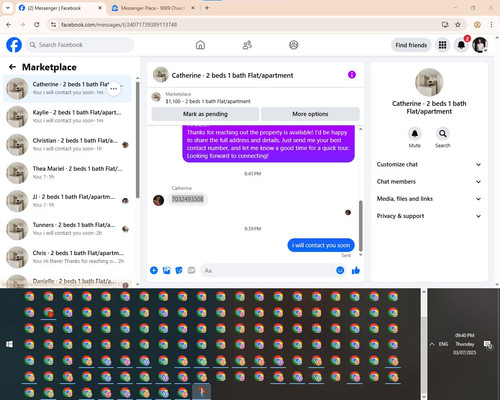Open the notification center in system tray
Viewport: 500px width, 400px height.
(x=488, y=344)
